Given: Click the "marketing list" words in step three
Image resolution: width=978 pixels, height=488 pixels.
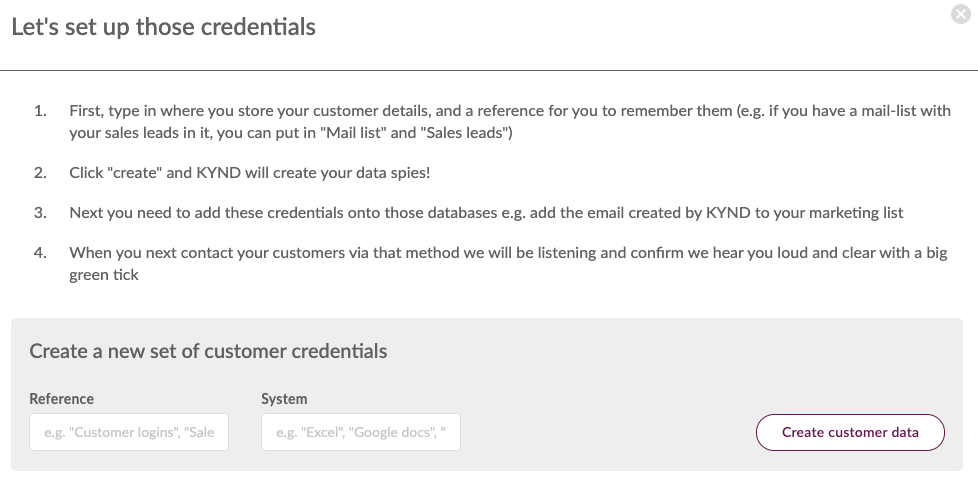Looking at the screenshot, I should click(855, 212).
